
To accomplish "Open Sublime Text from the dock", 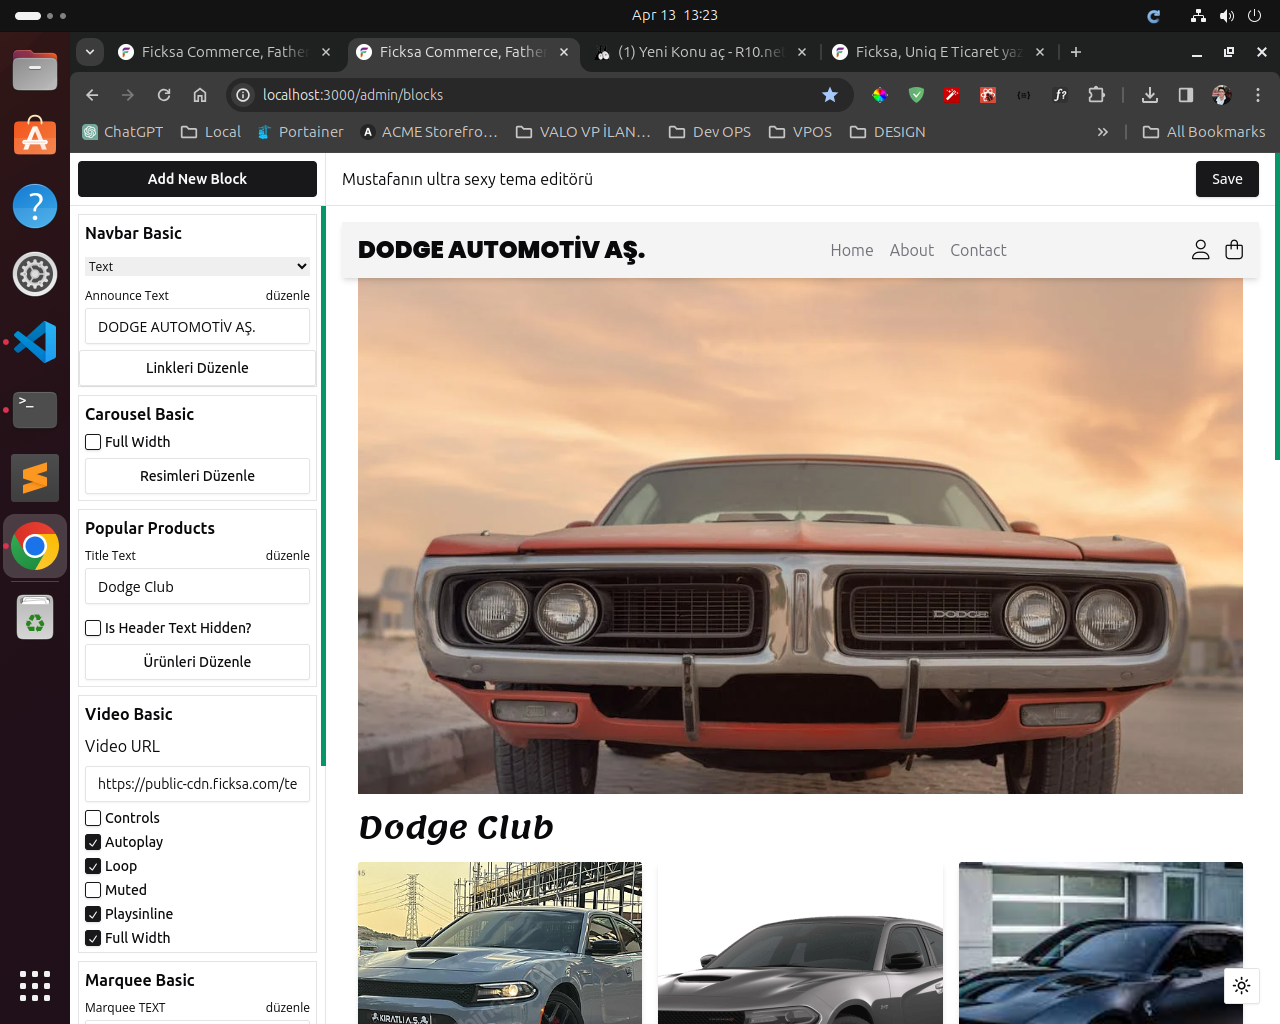I will [35, 478].
